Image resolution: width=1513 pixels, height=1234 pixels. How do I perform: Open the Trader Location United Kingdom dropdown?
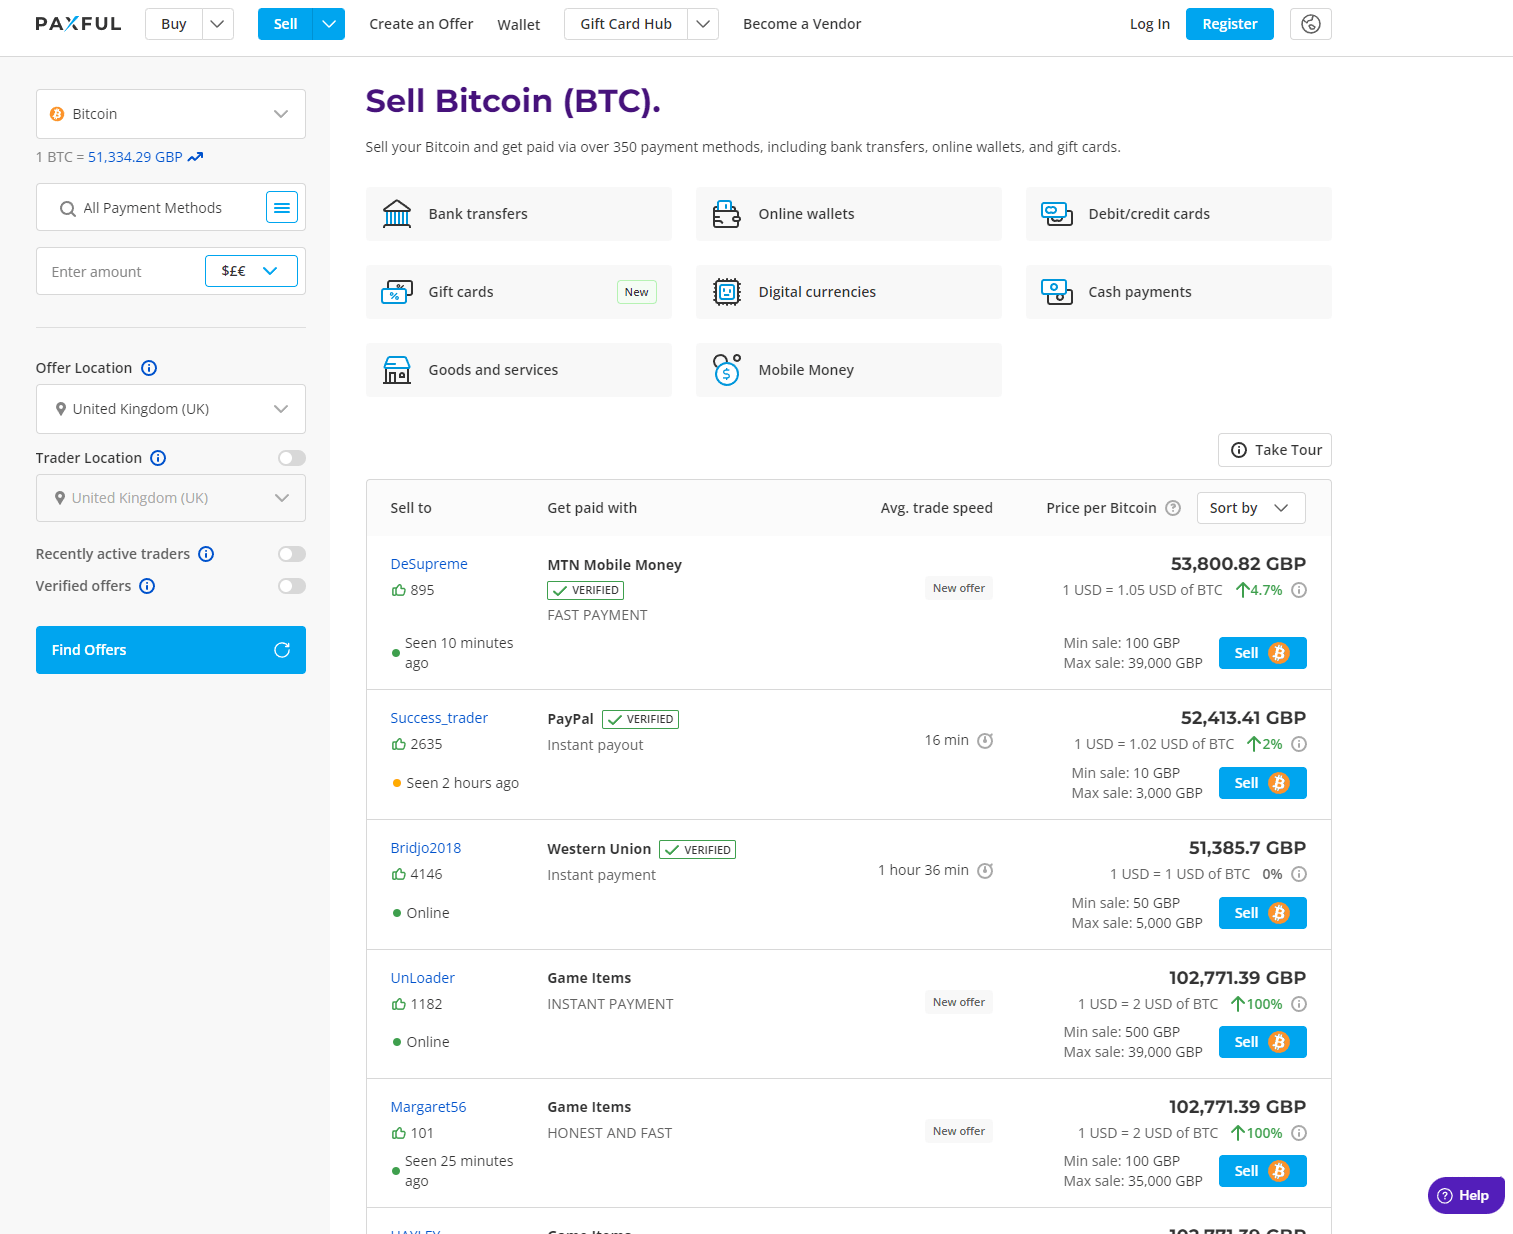pos(171,498)
